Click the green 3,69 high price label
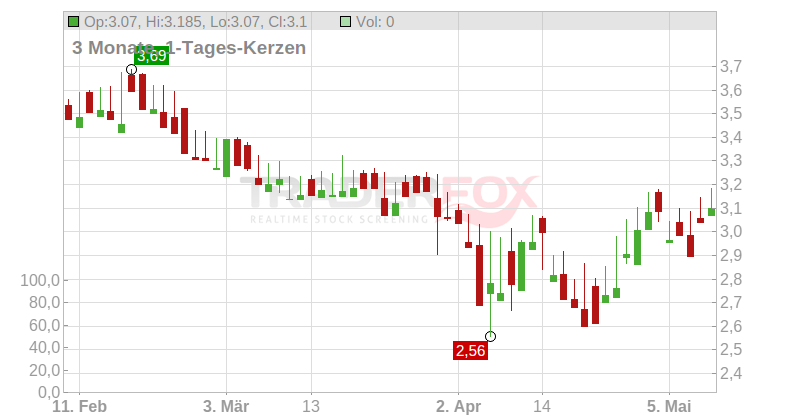 point(152,56)
